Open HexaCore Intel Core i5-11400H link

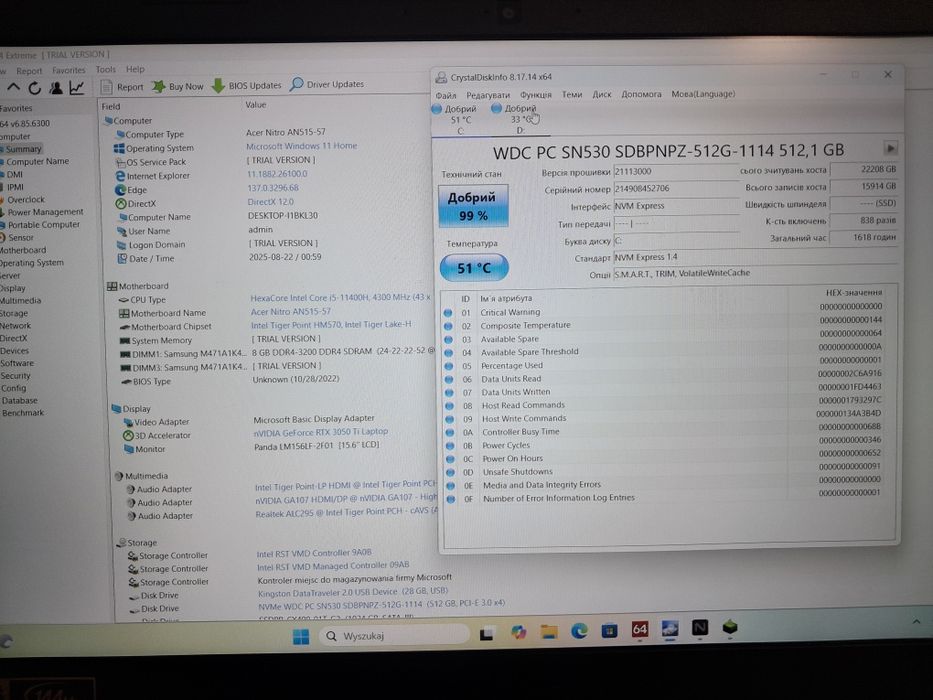tap(340, 298)
